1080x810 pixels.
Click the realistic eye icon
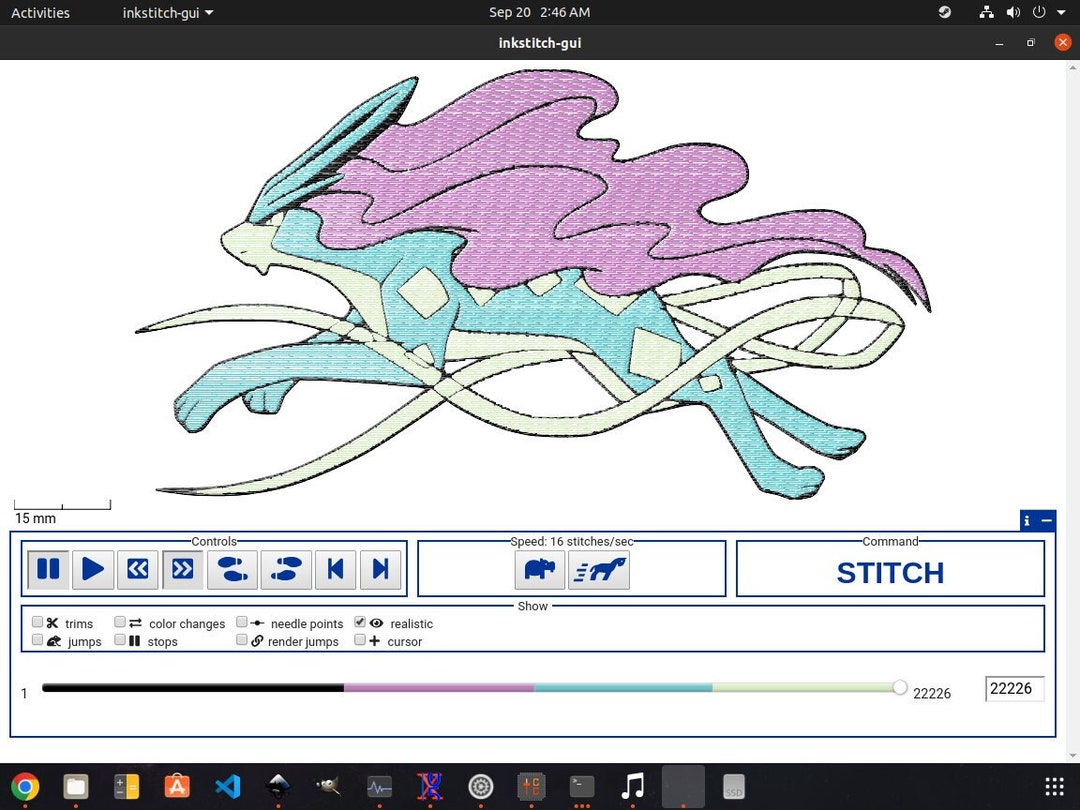(x=376, y=623)
